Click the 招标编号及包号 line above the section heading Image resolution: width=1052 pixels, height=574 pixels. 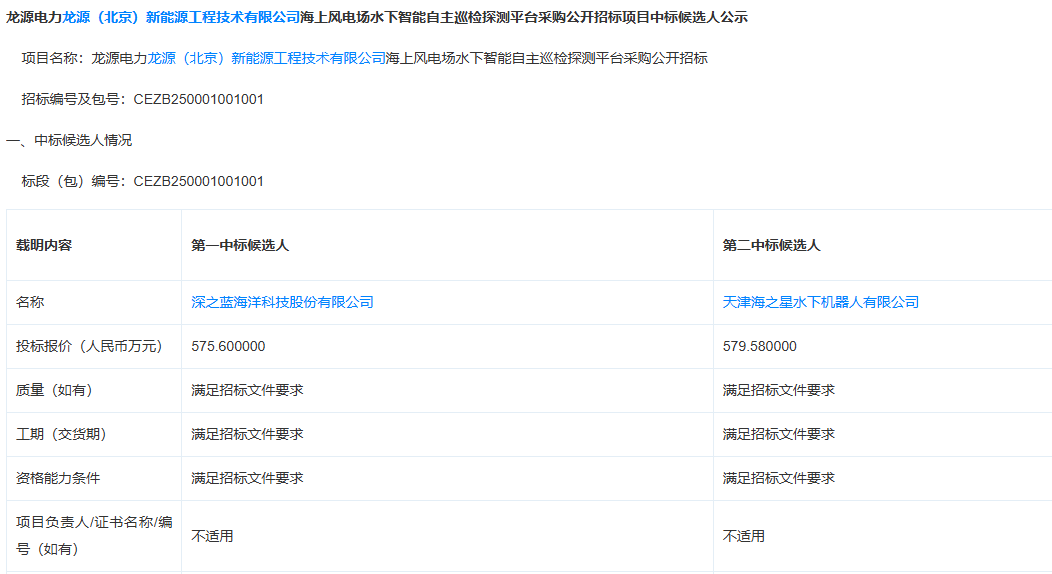pyautogui.click(x=142, y=99)
